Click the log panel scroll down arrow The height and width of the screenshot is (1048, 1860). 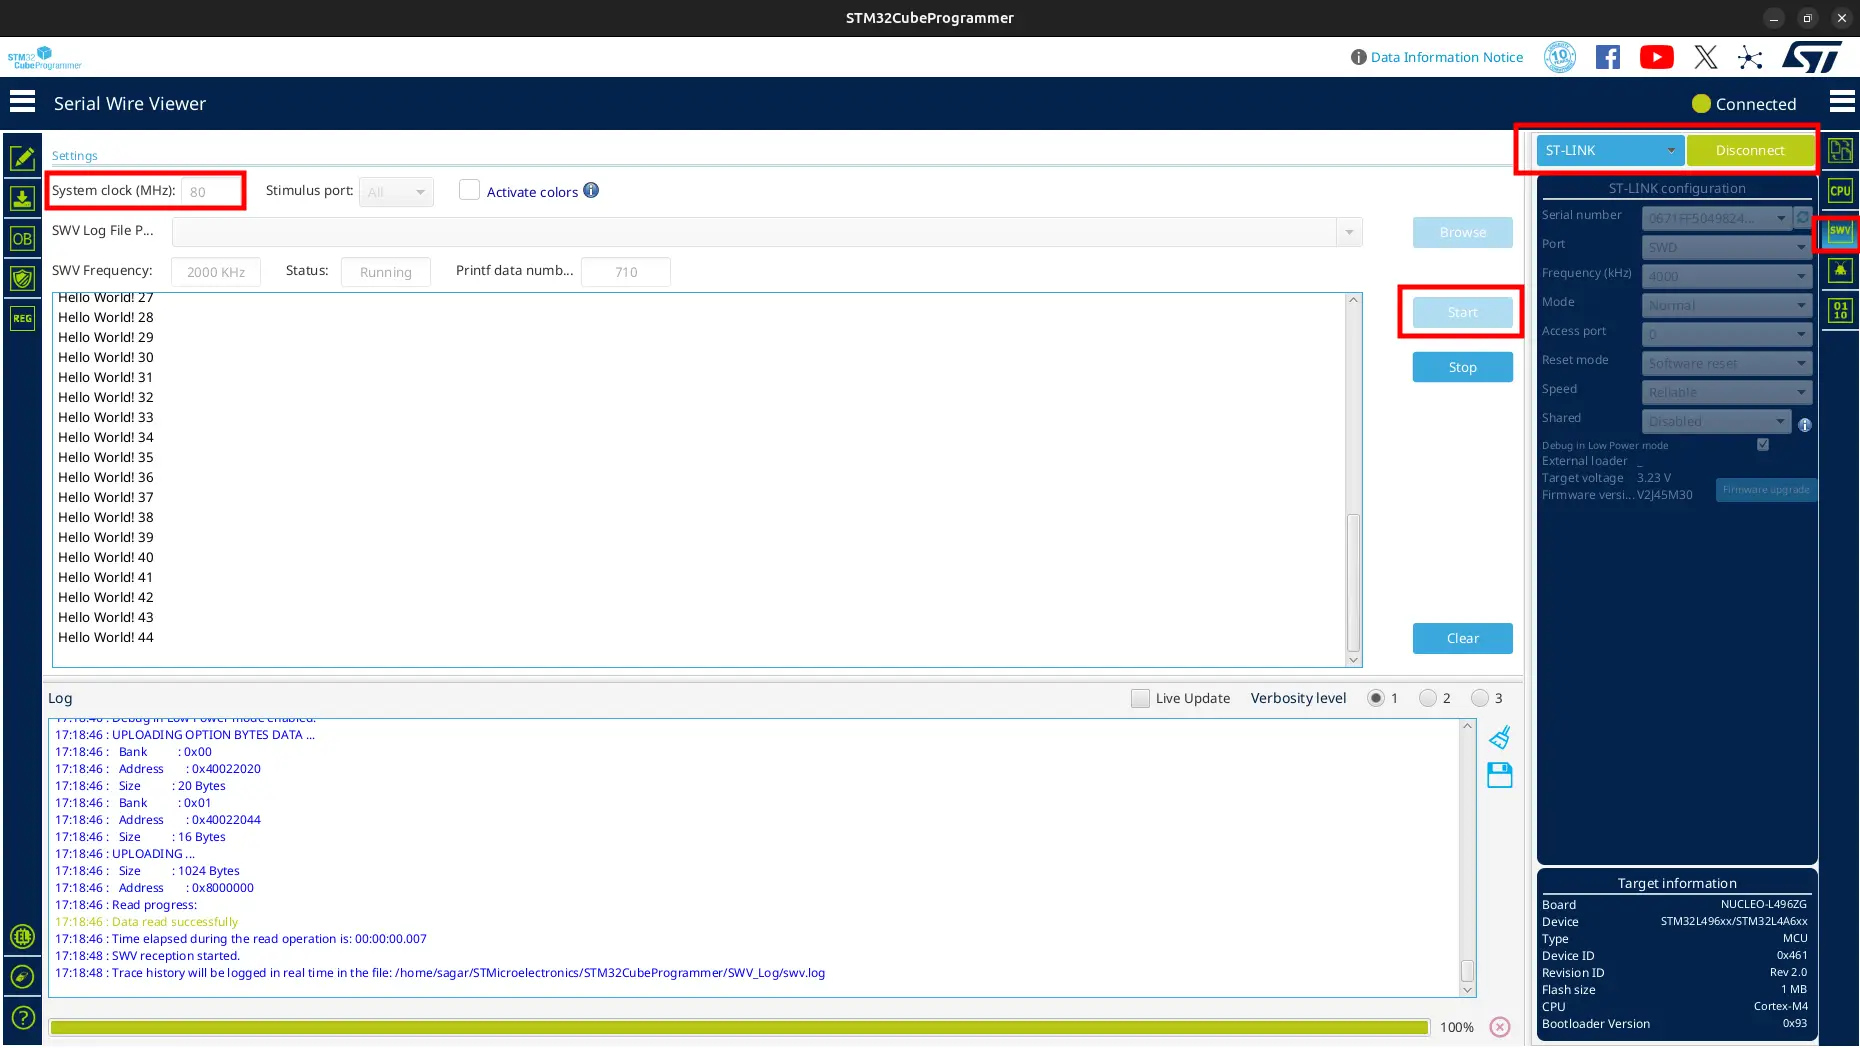1467,990
